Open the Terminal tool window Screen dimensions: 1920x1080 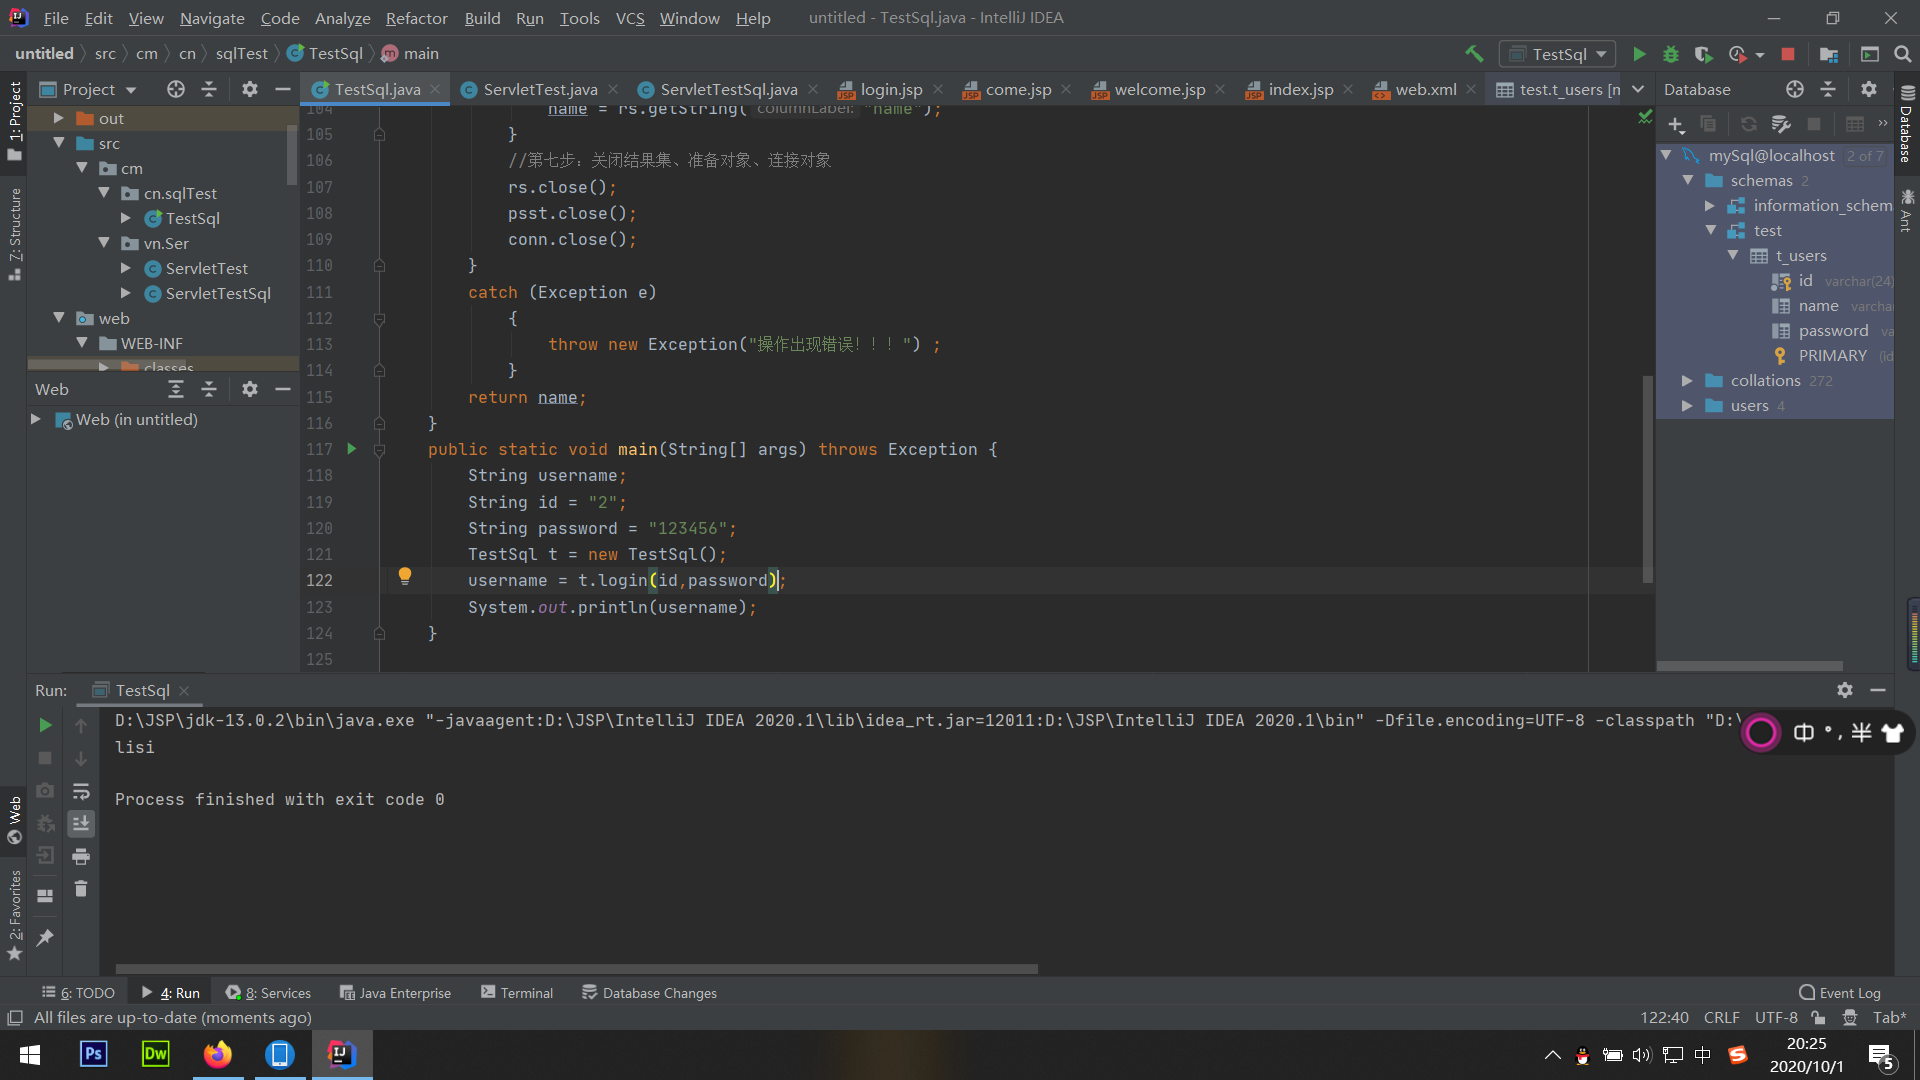click(517, 993)
